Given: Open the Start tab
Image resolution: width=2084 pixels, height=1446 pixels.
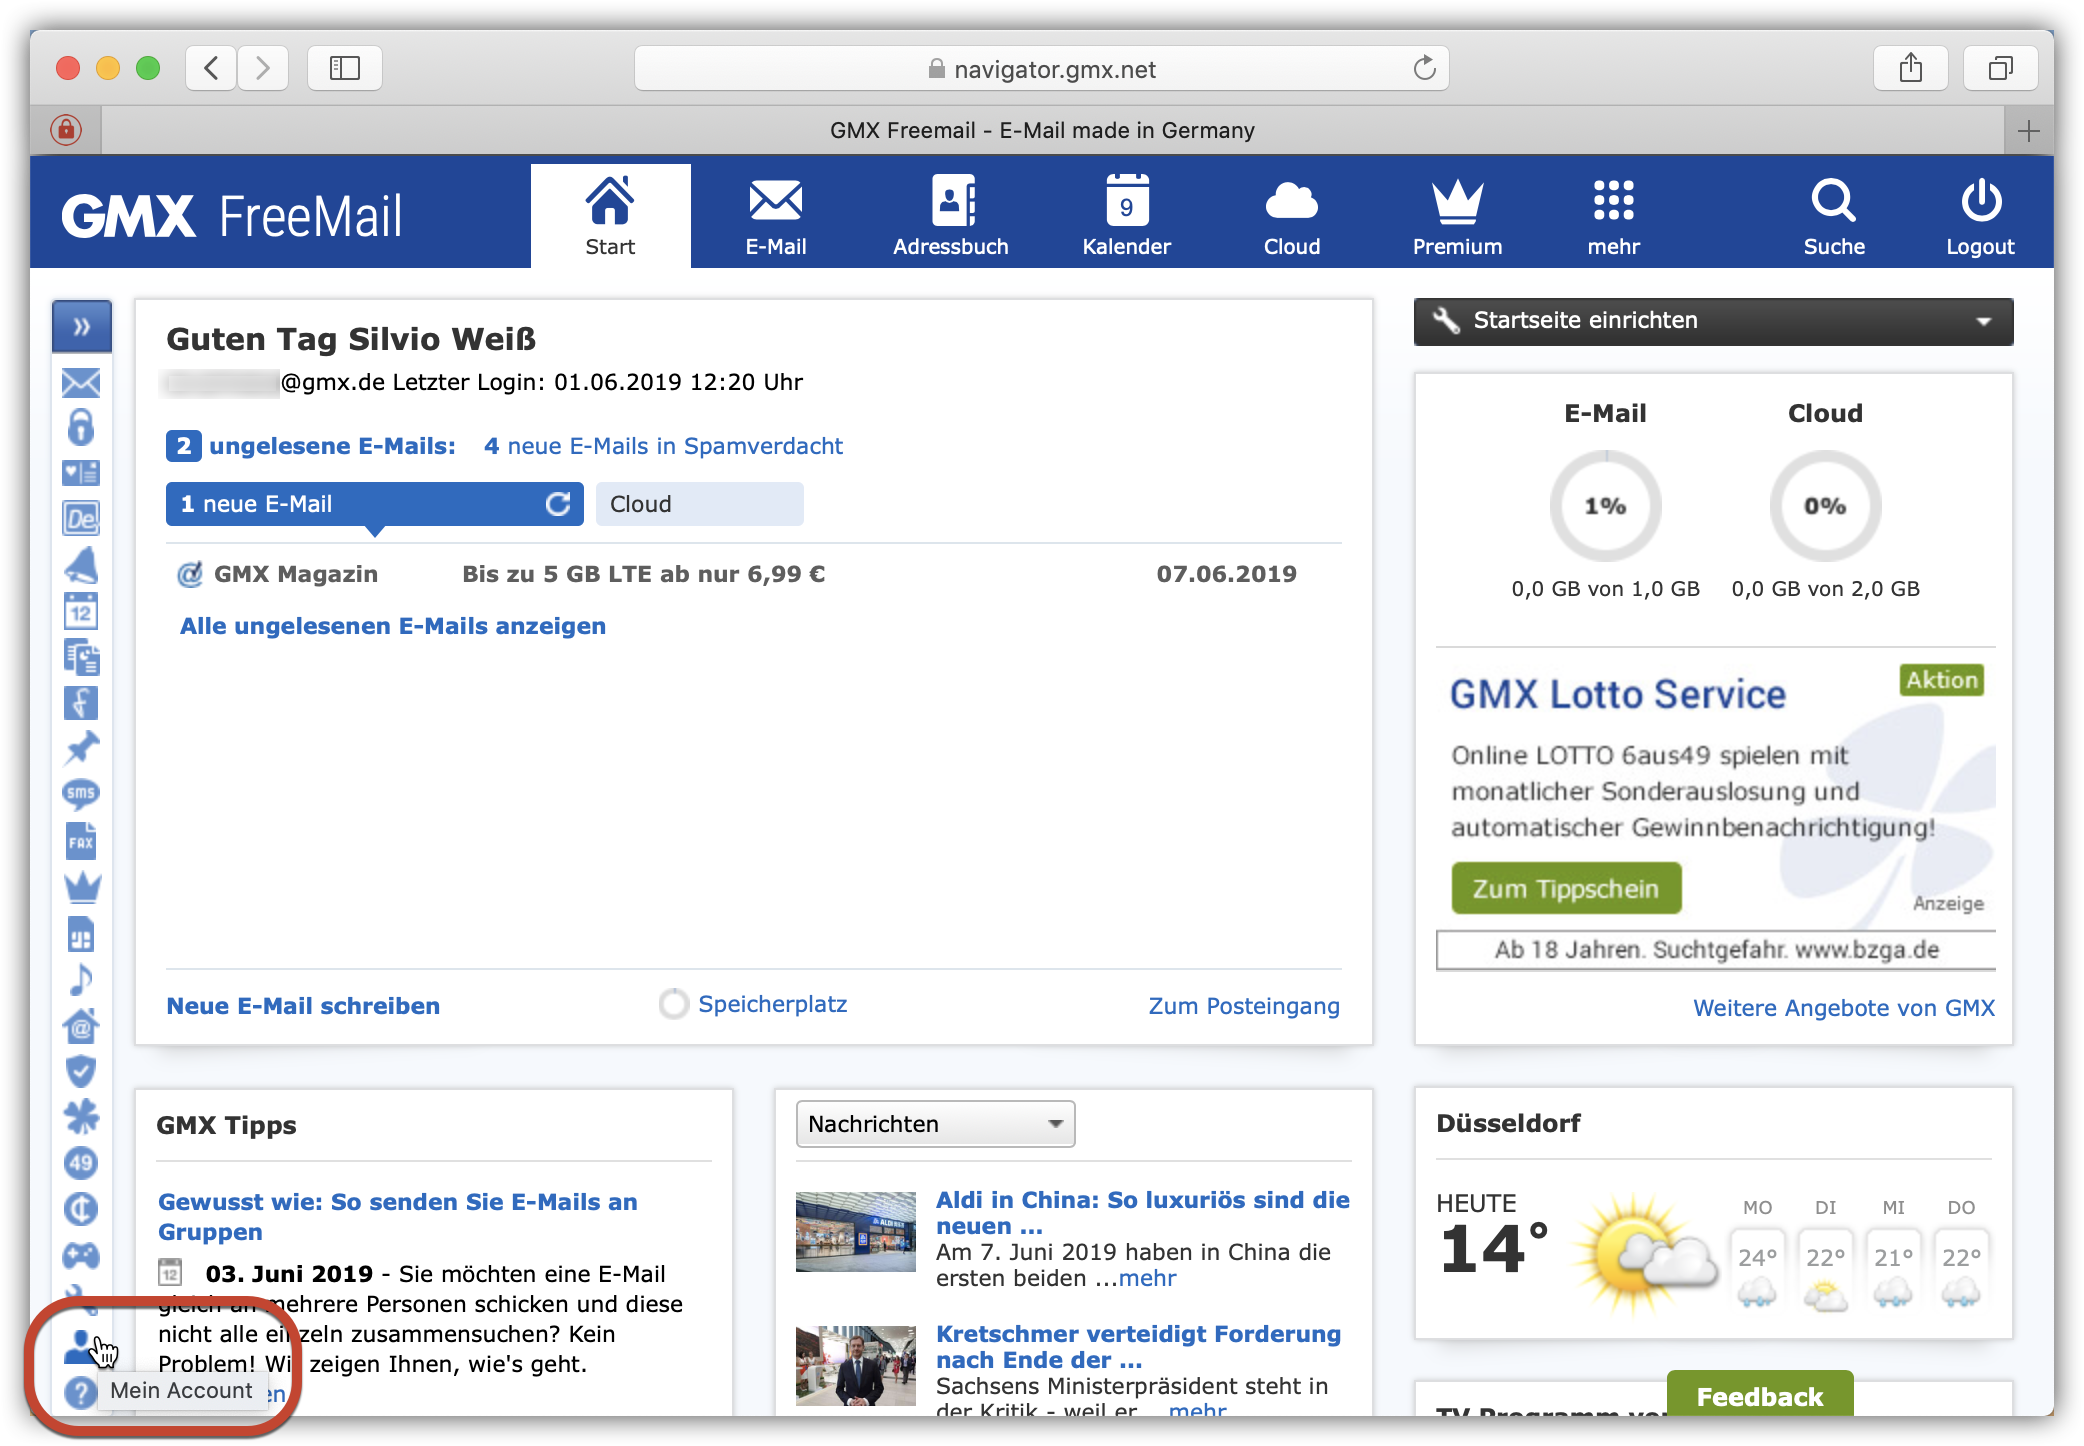Looking at the screenshot, I should click(610, 216).
